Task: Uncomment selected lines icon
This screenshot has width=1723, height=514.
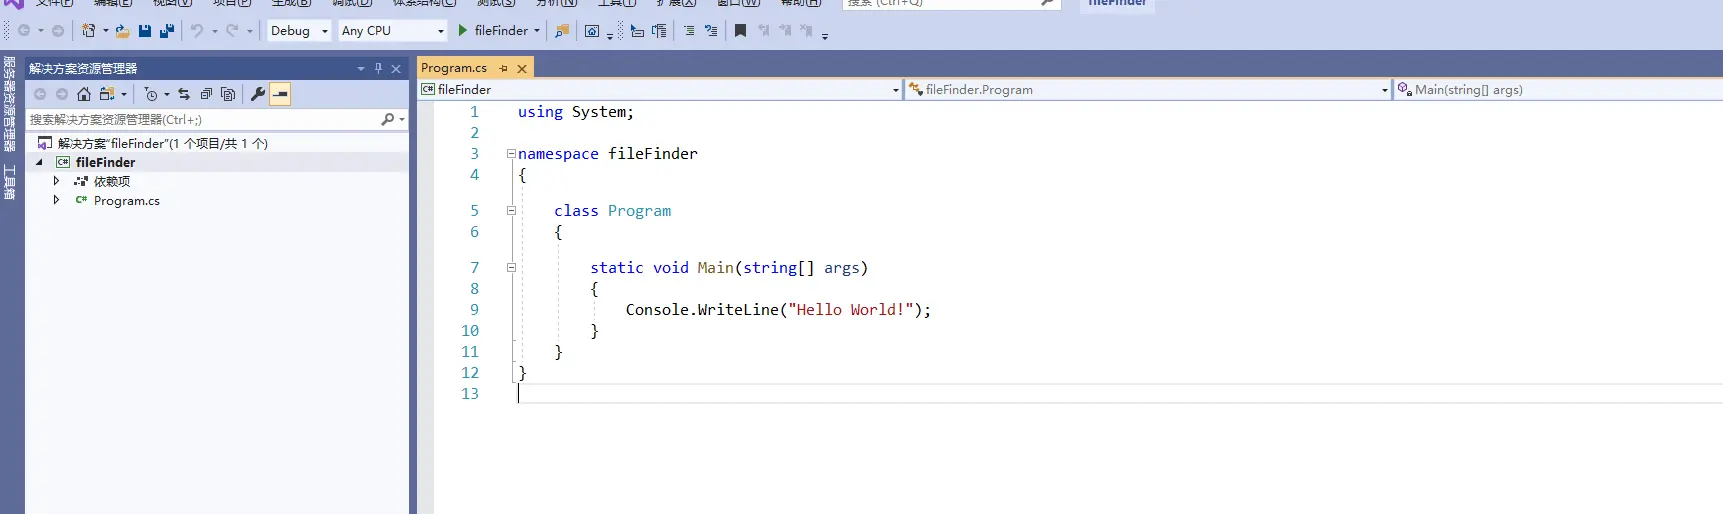Action: tap(711, 31)
